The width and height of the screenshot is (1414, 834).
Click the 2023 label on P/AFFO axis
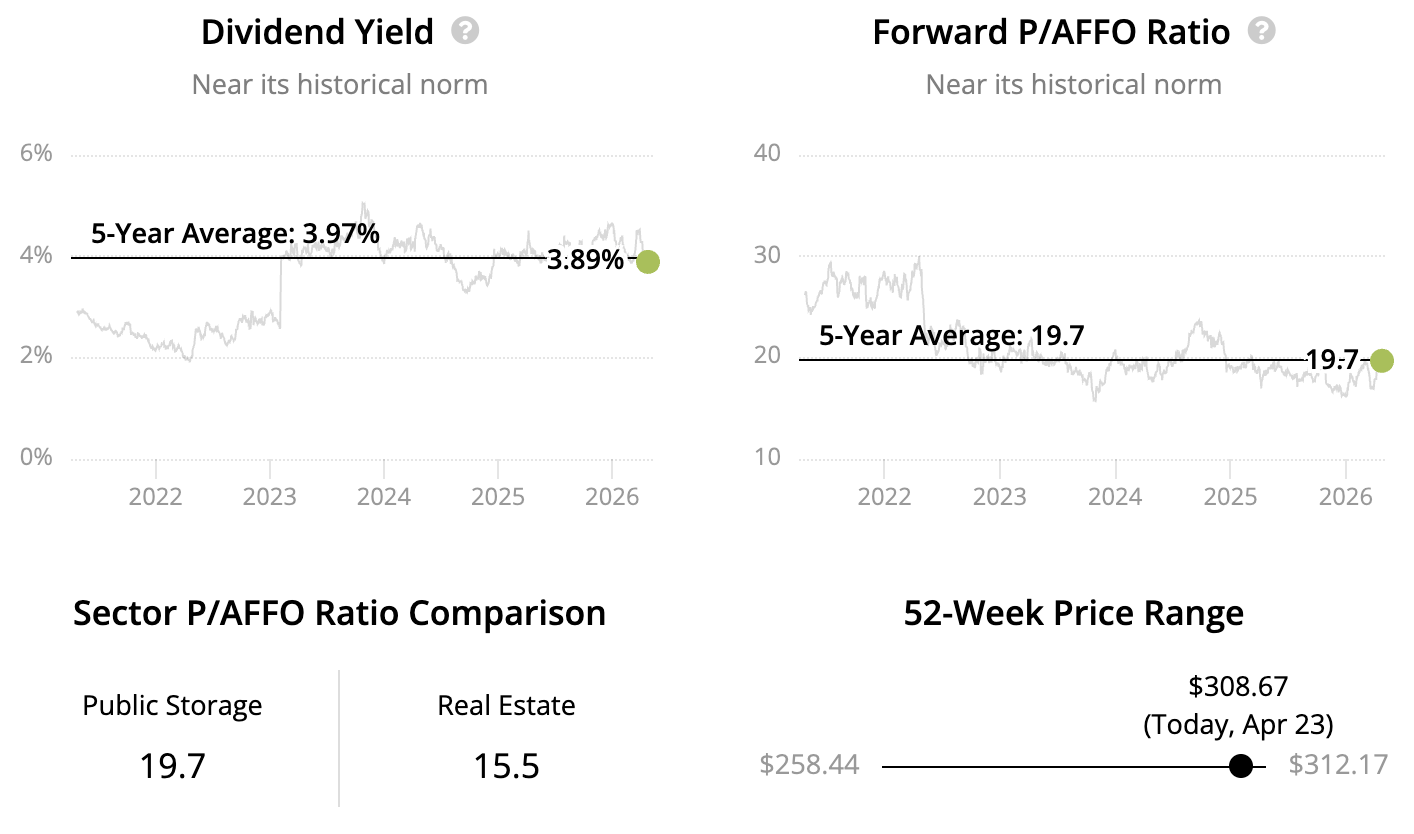tap(999, 496)
